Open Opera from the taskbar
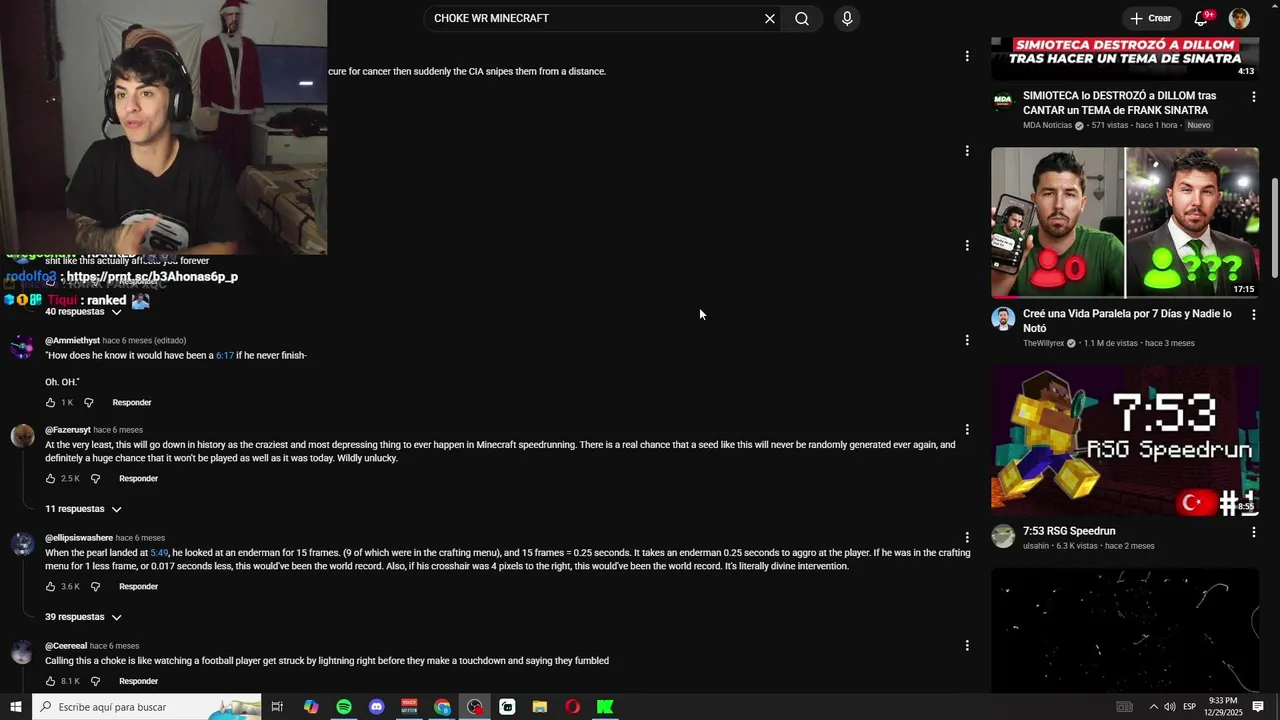The image size is (1280, 720). [x=572, y=707]
